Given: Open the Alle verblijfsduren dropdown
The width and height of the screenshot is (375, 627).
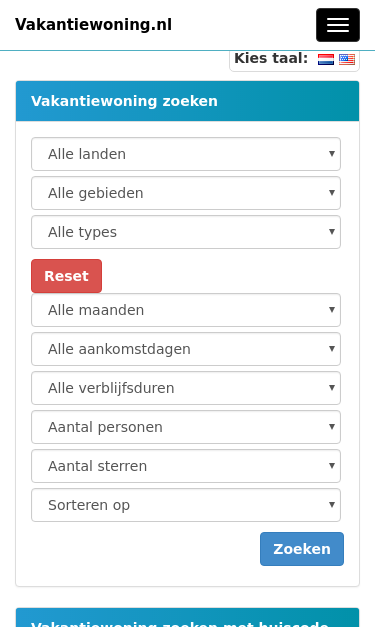Looking at the screenshot, I should point(186,388).
